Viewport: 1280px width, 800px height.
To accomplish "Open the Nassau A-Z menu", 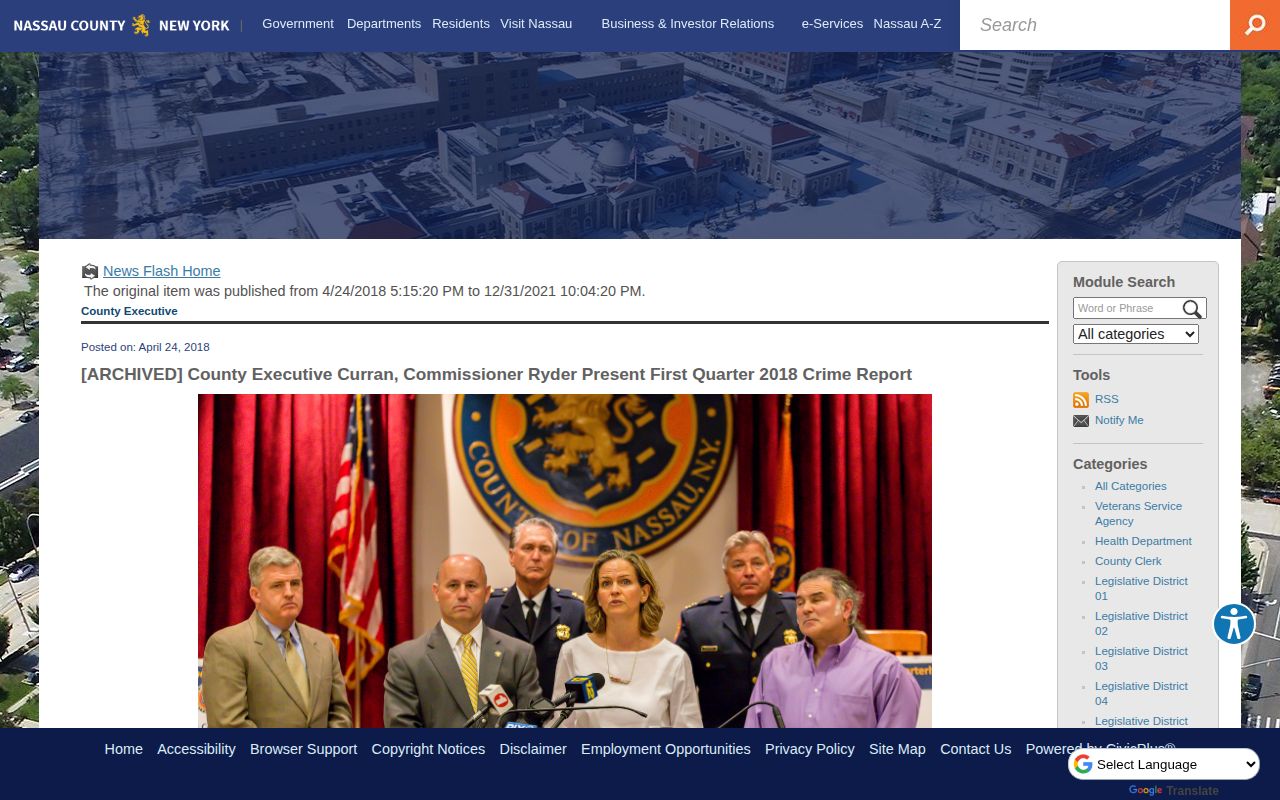I will click(x=907, y=23).
